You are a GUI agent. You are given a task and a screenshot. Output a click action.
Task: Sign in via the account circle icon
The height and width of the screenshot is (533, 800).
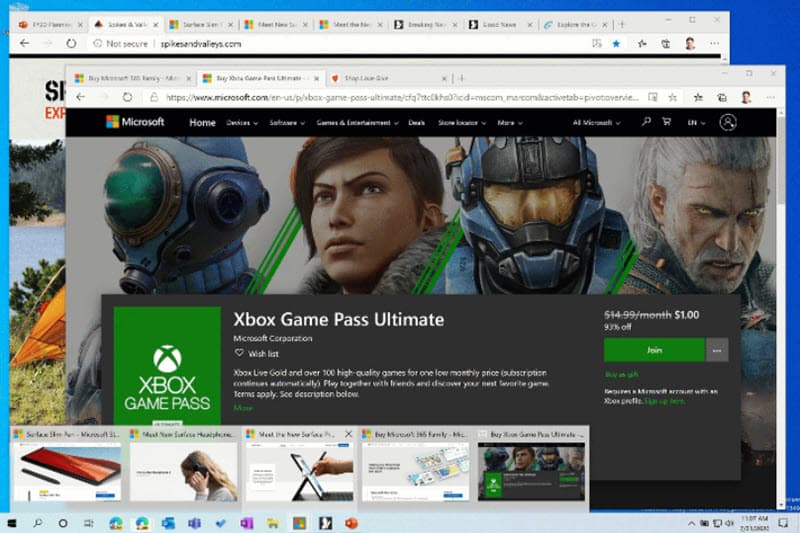coord(728,122)
